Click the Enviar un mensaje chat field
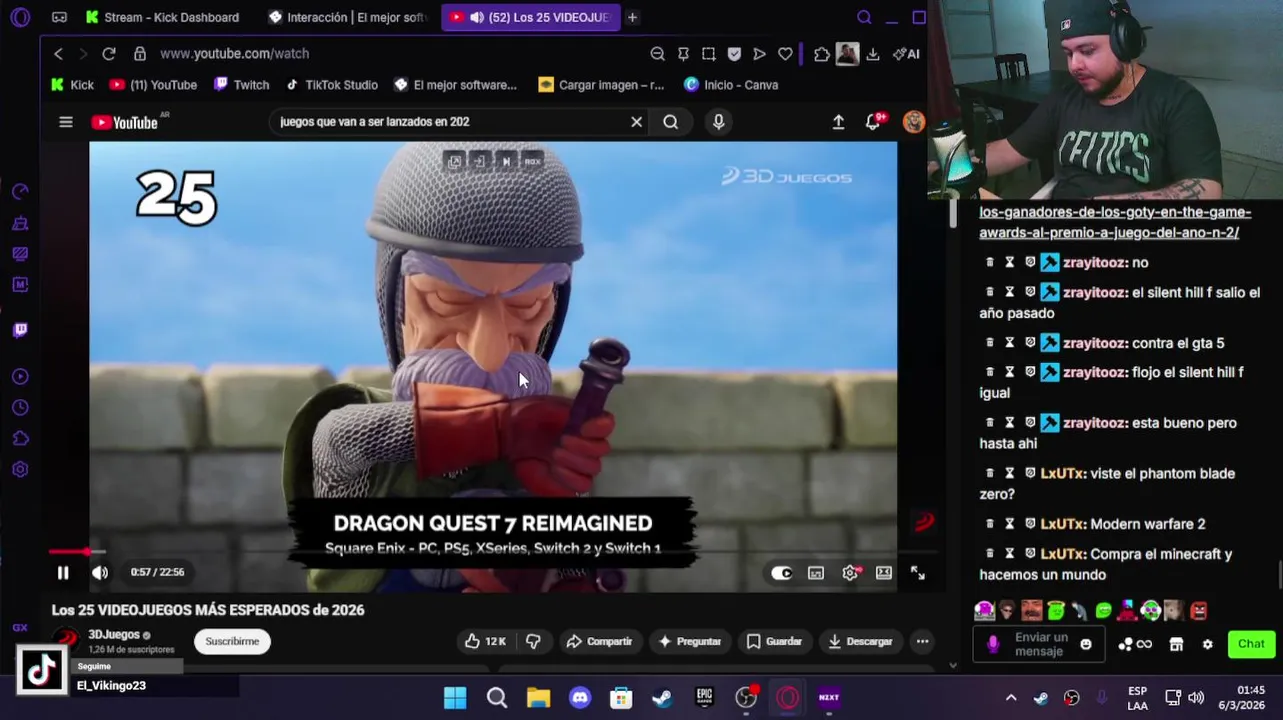The height and width of the screenshot is (720, 1283). [1040, 644]
